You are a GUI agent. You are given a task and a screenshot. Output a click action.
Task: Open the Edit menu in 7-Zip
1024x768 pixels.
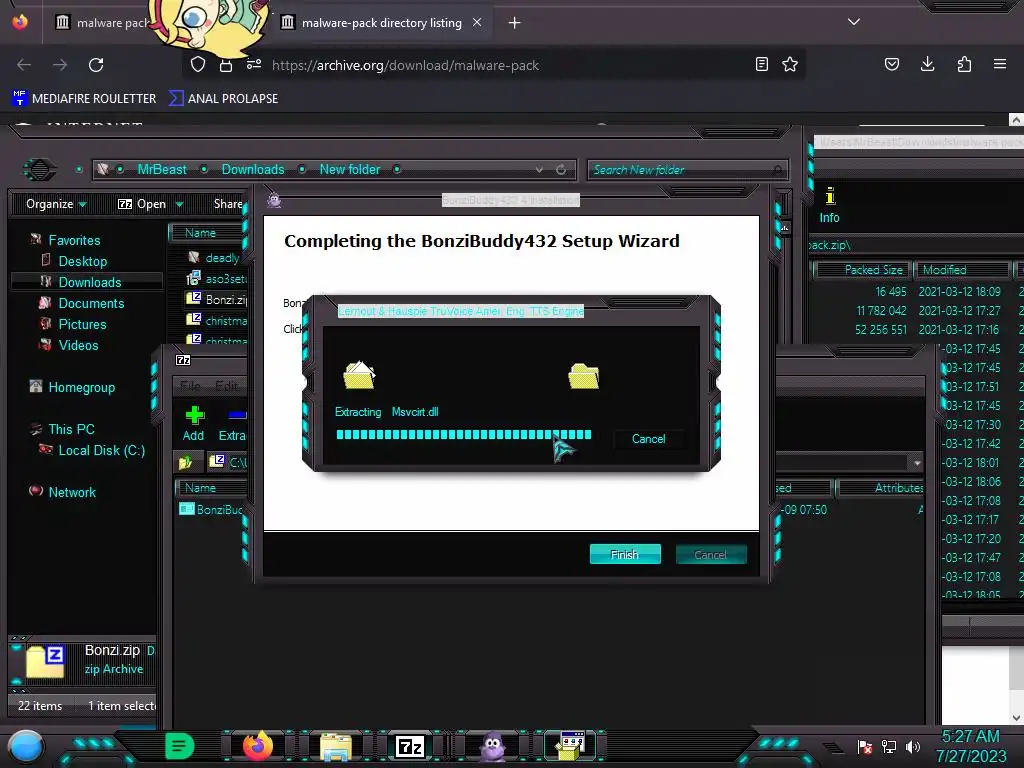(x=226, y=386)
